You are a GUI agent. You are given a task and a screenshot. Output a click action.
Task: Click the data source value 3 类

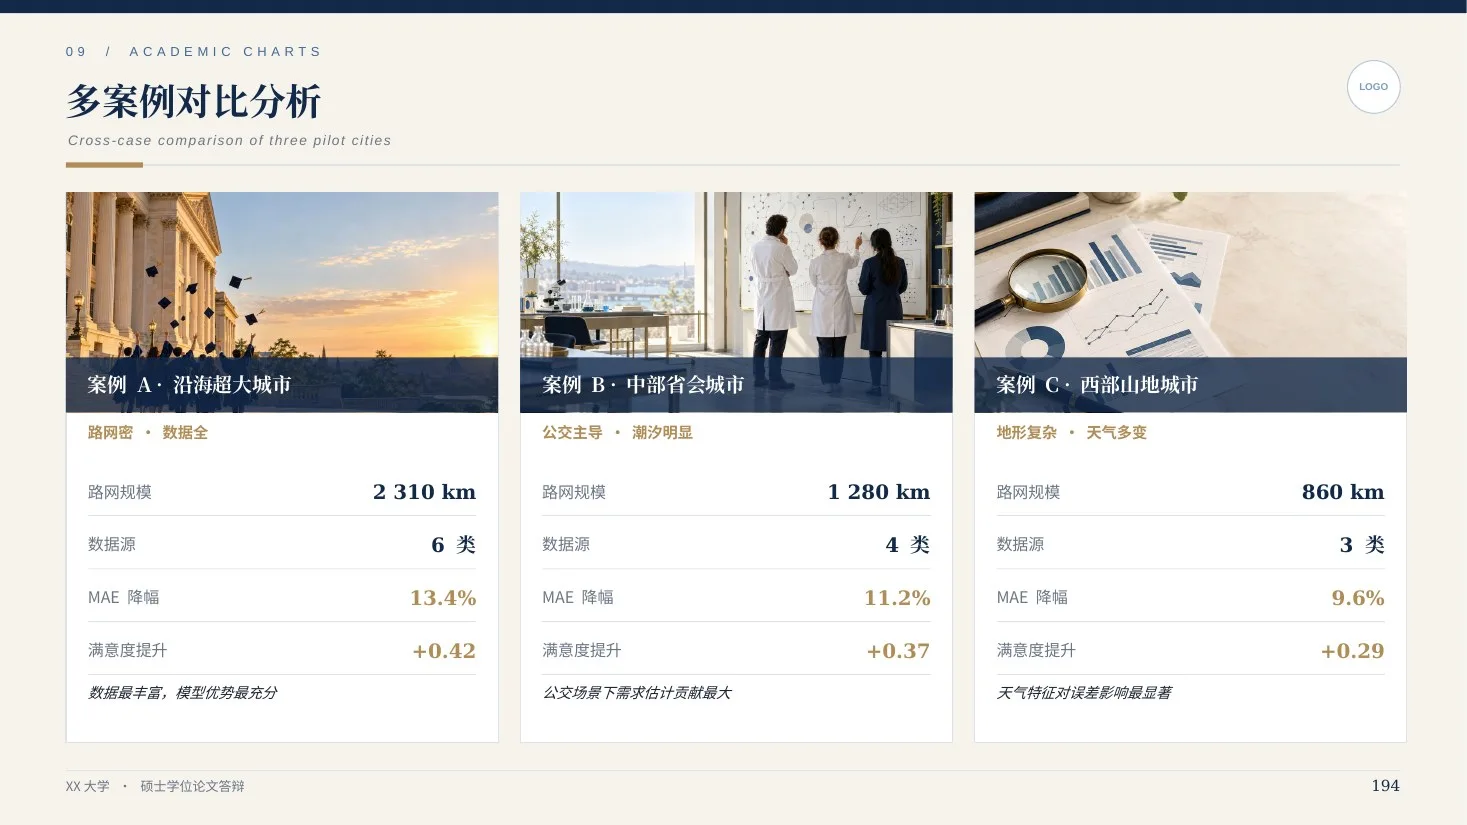[1362, 545]
